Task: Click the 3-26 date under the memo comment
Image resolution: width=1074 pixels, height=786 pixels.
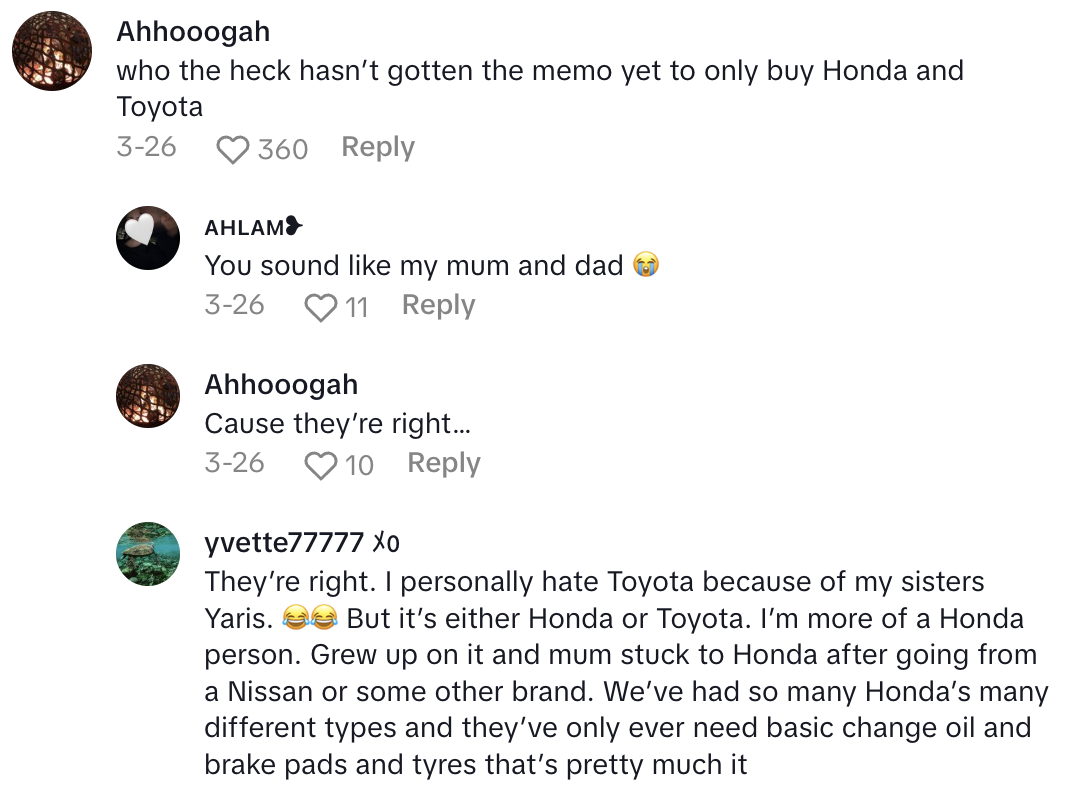Action: pyautogui.click(x=146, y=148)
